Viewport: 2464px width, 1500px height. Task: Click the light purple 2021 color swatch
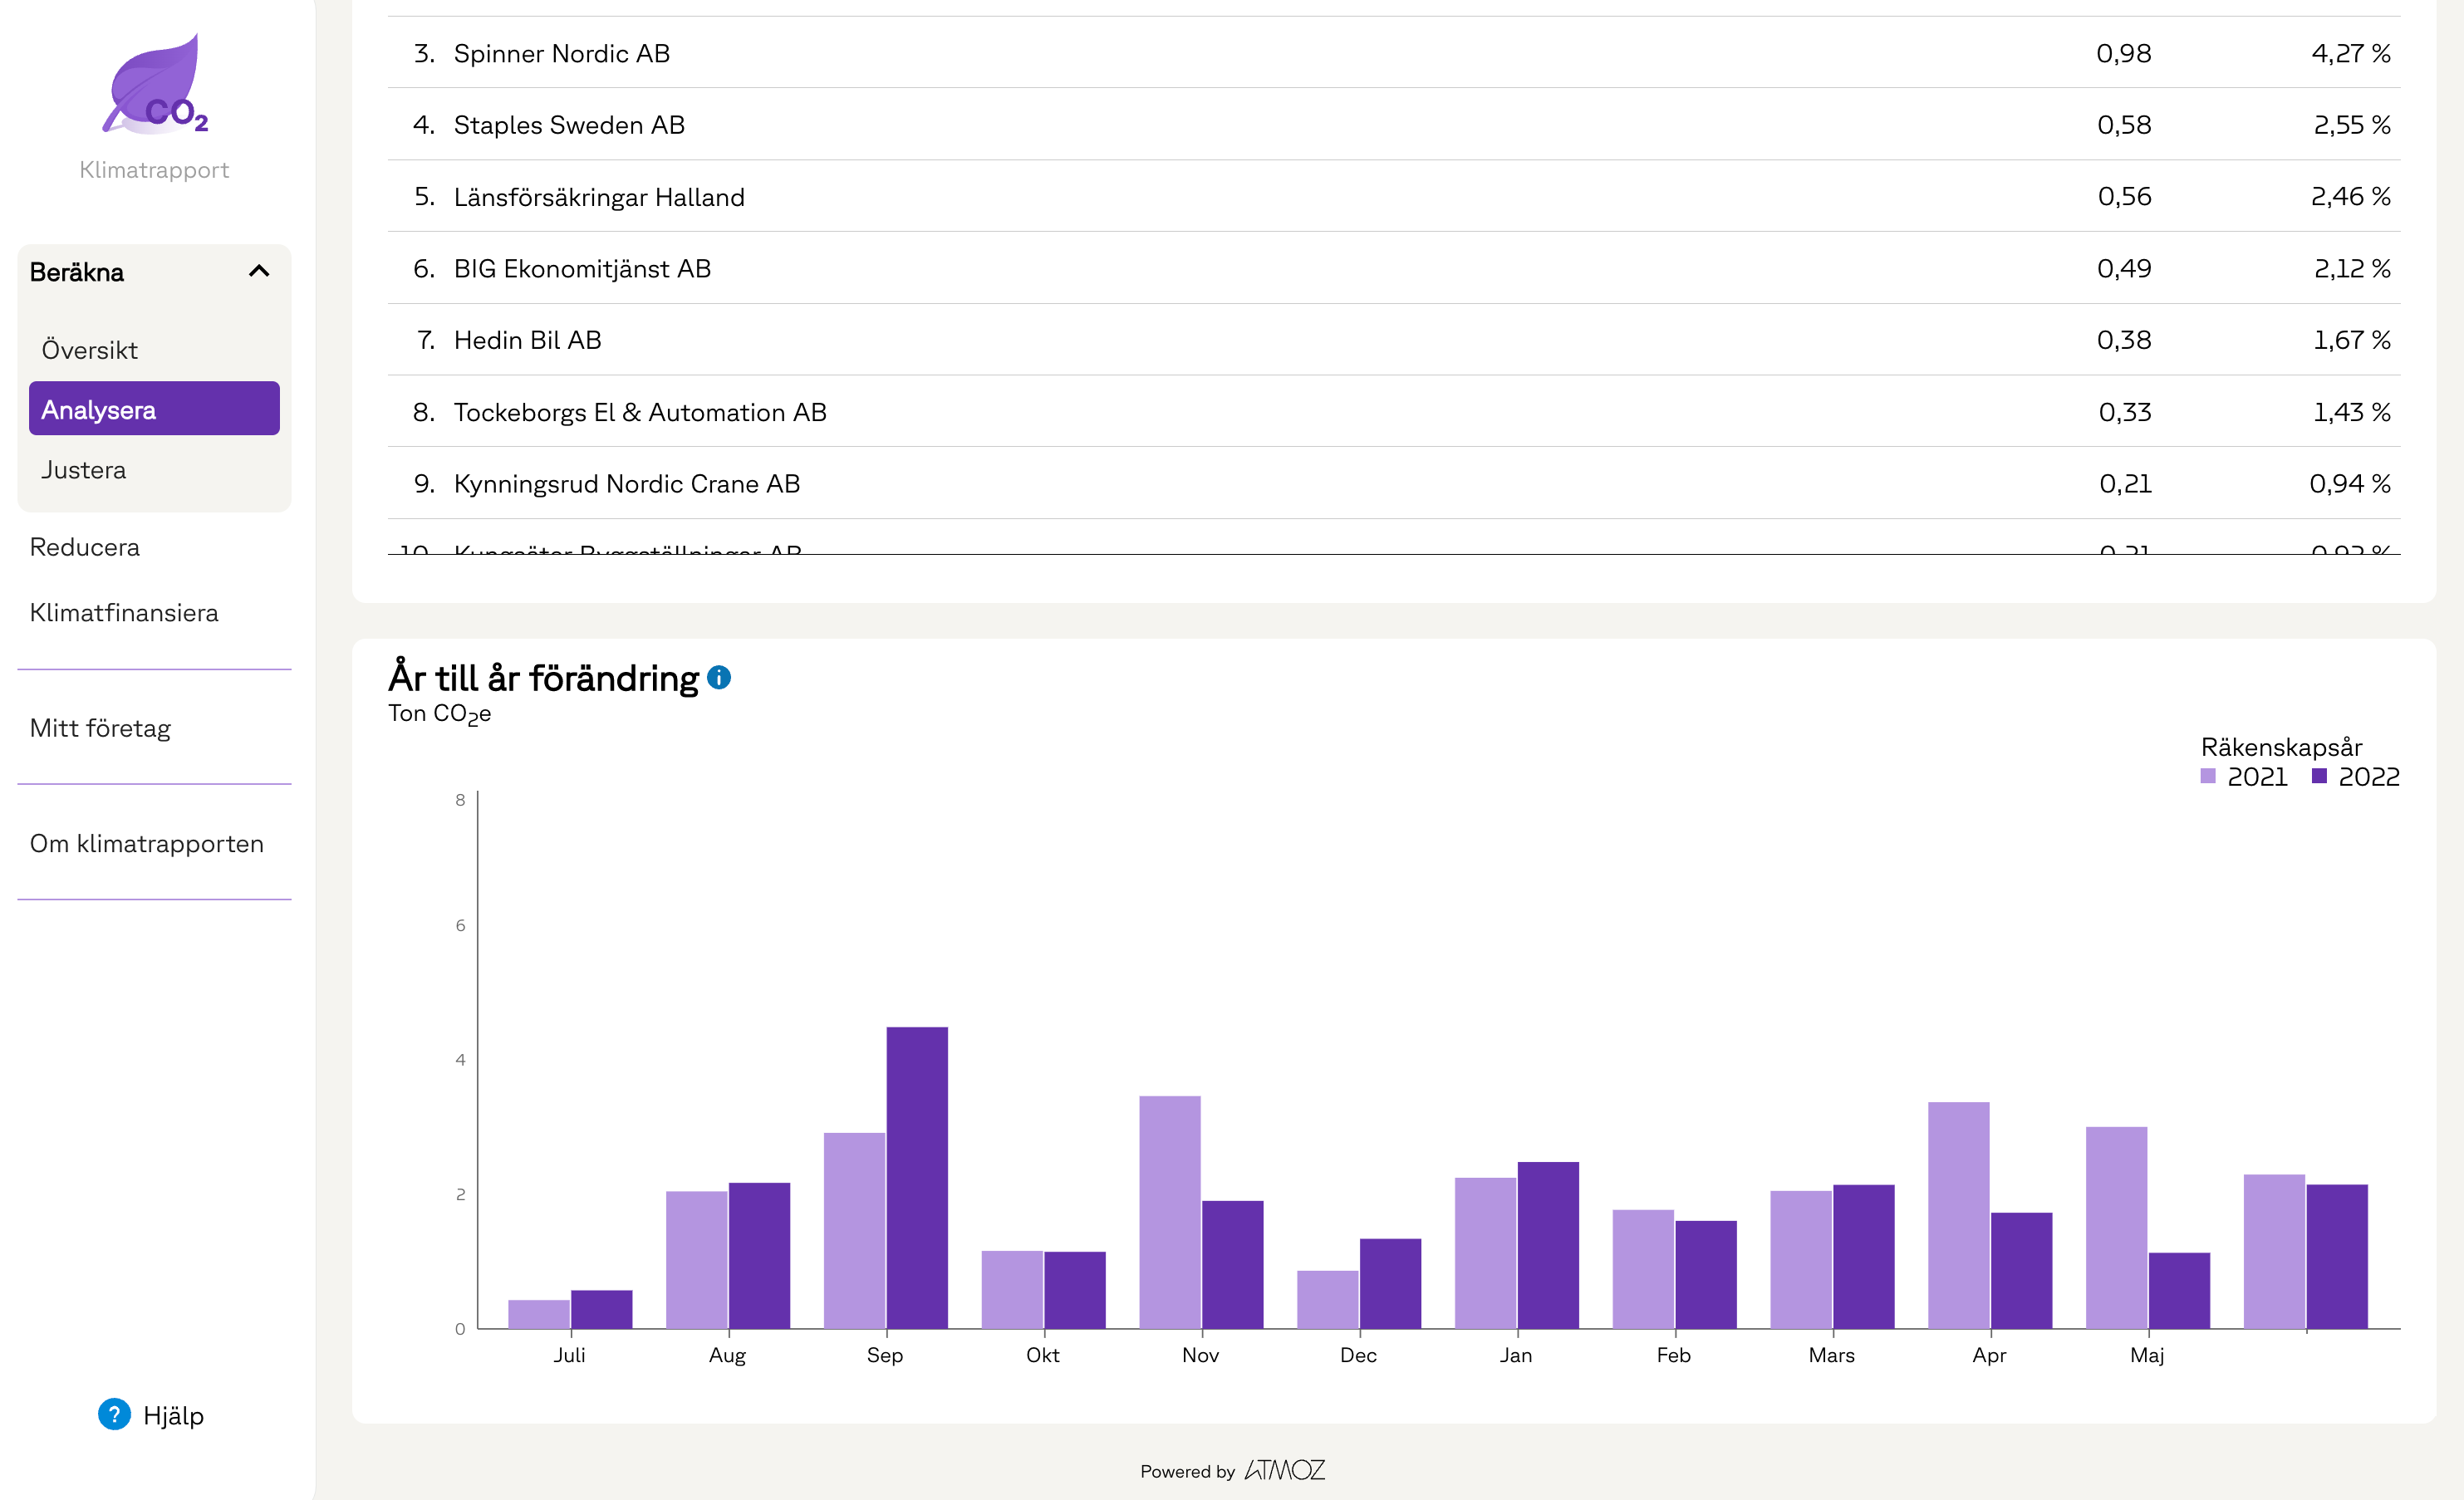click(2208, 777)
